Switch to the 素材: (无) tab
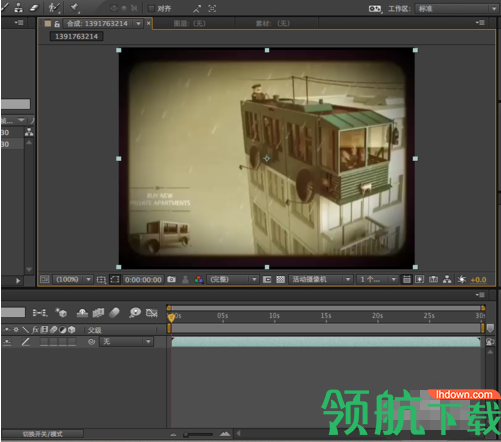 (x=273, y=23)
